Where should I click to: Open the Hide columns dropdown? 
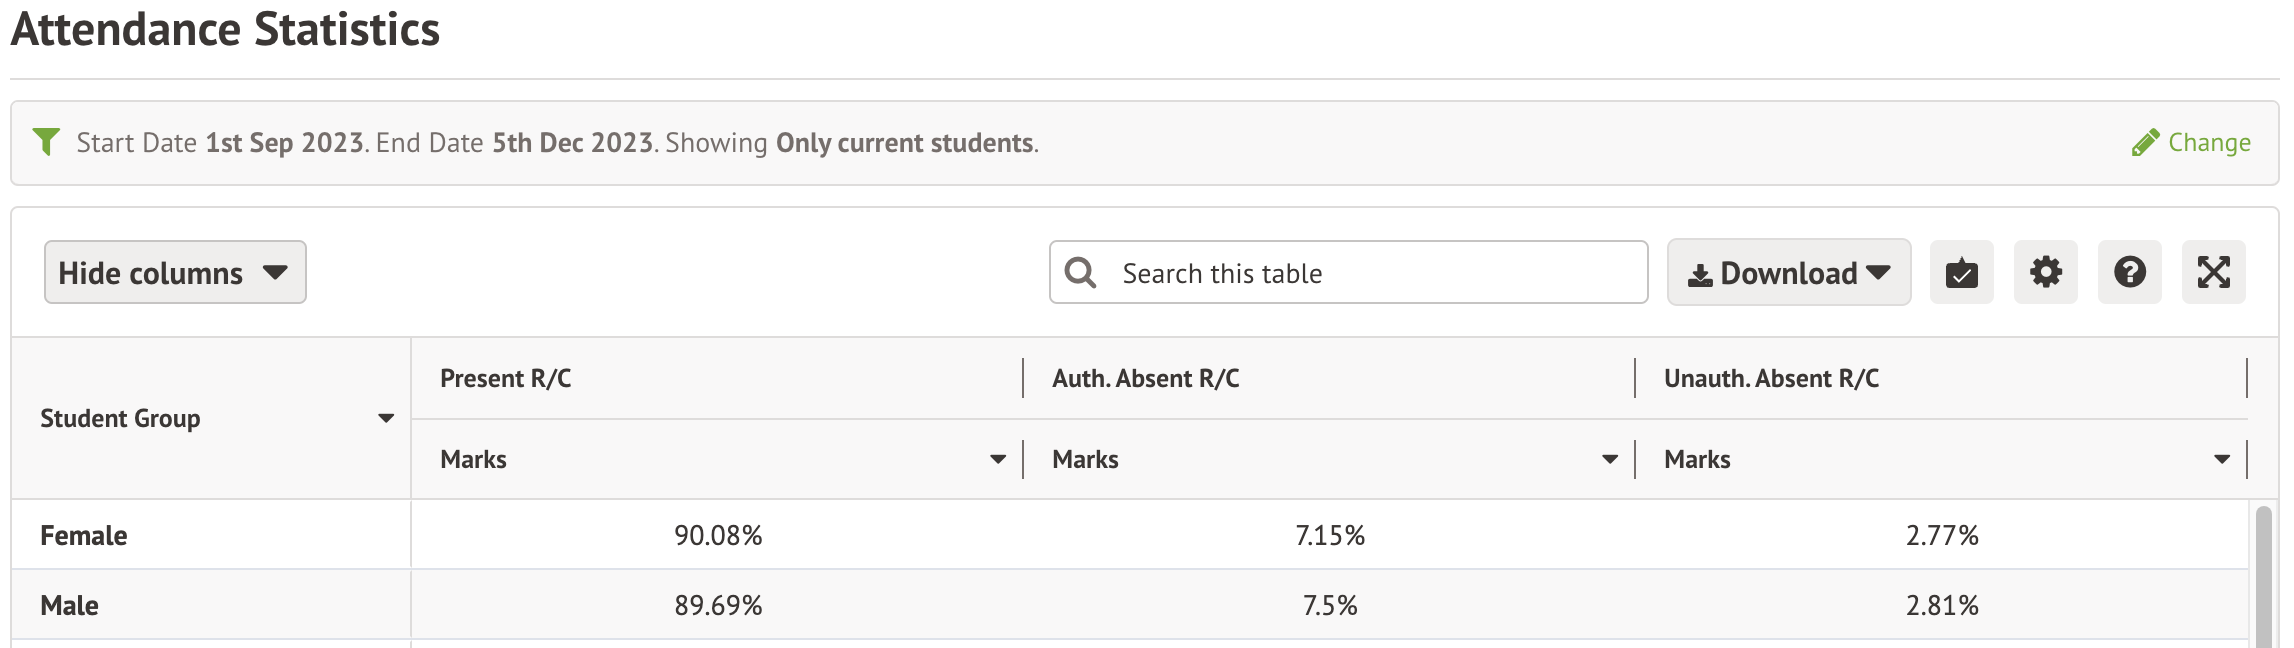point(175,272)
